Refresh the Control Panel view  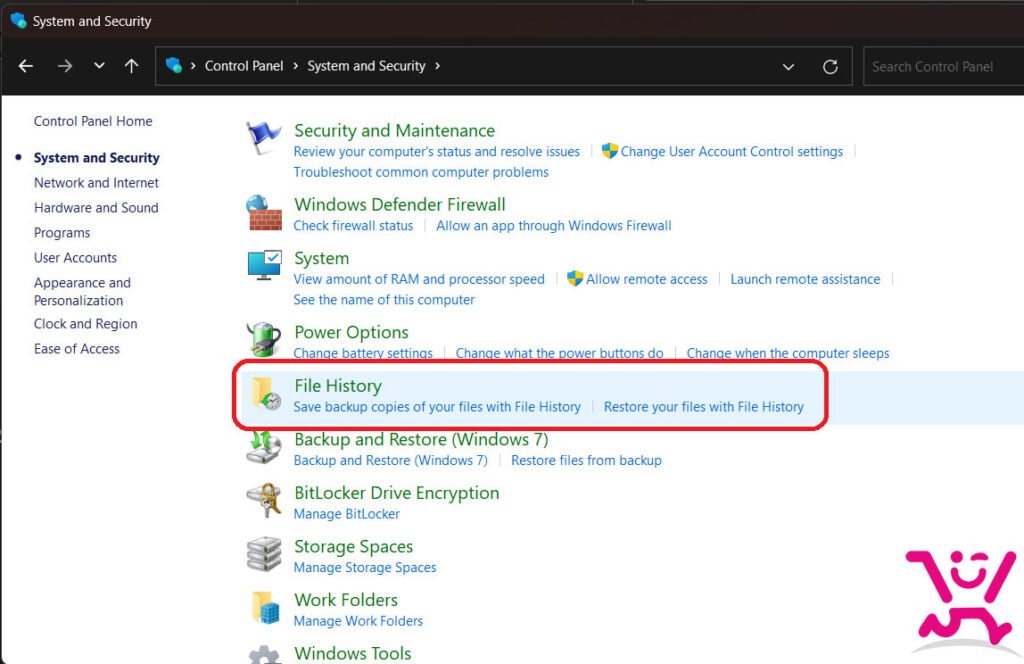[x=830, y=67]
